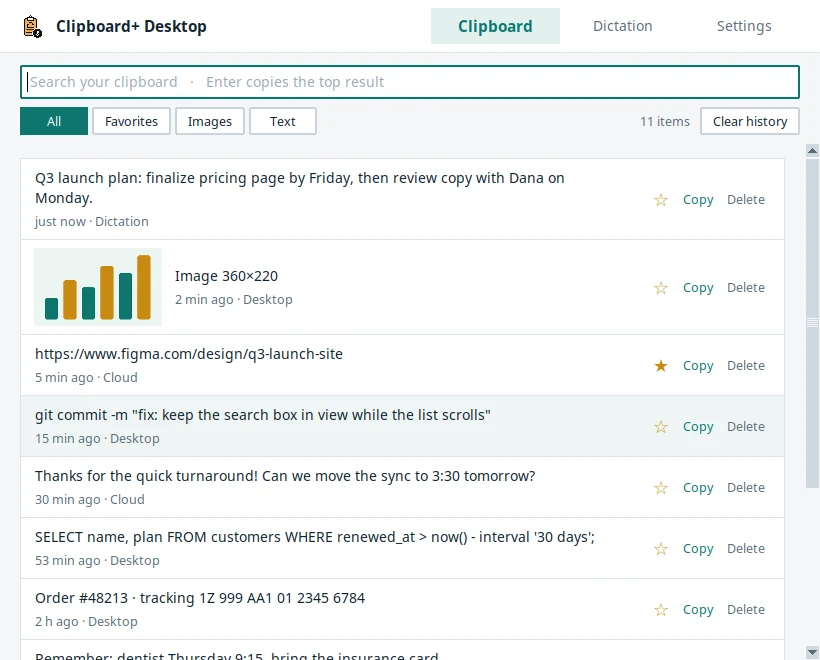Star the Image 360×220 item
The height and width of the screenshot is (660, 820).
(x=660, y=288)
